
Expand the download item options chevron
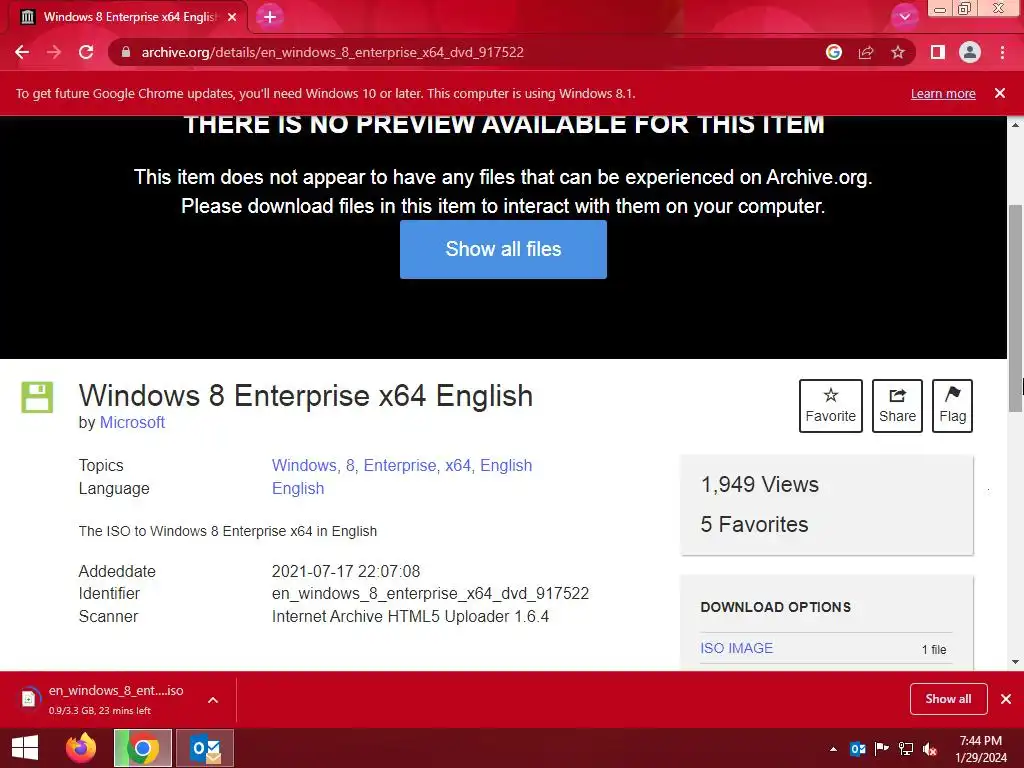(x=213, y=699)
